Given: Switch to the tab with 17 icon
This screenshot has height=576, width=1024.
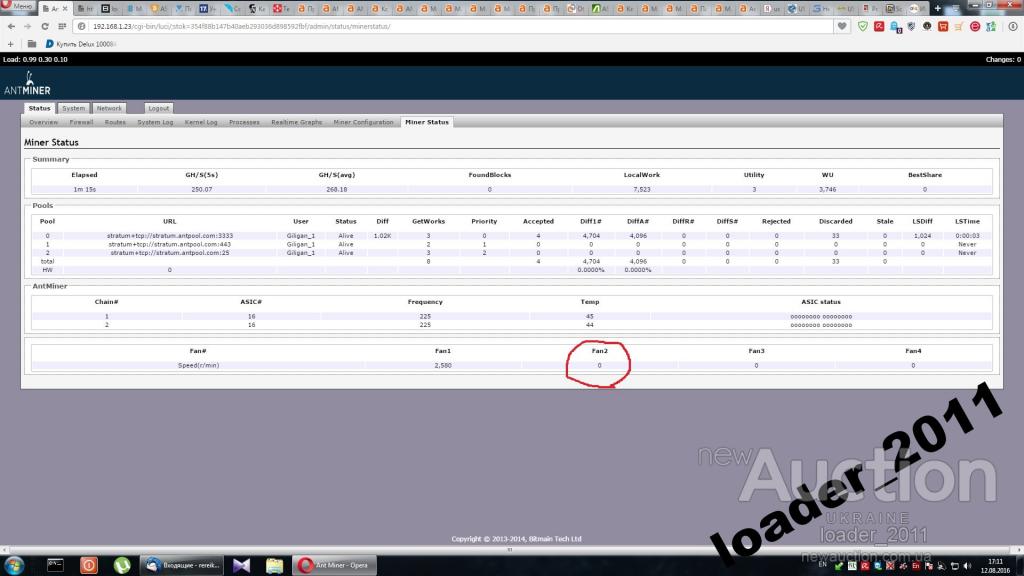Looking at the screenshot, I should point(208,8).
